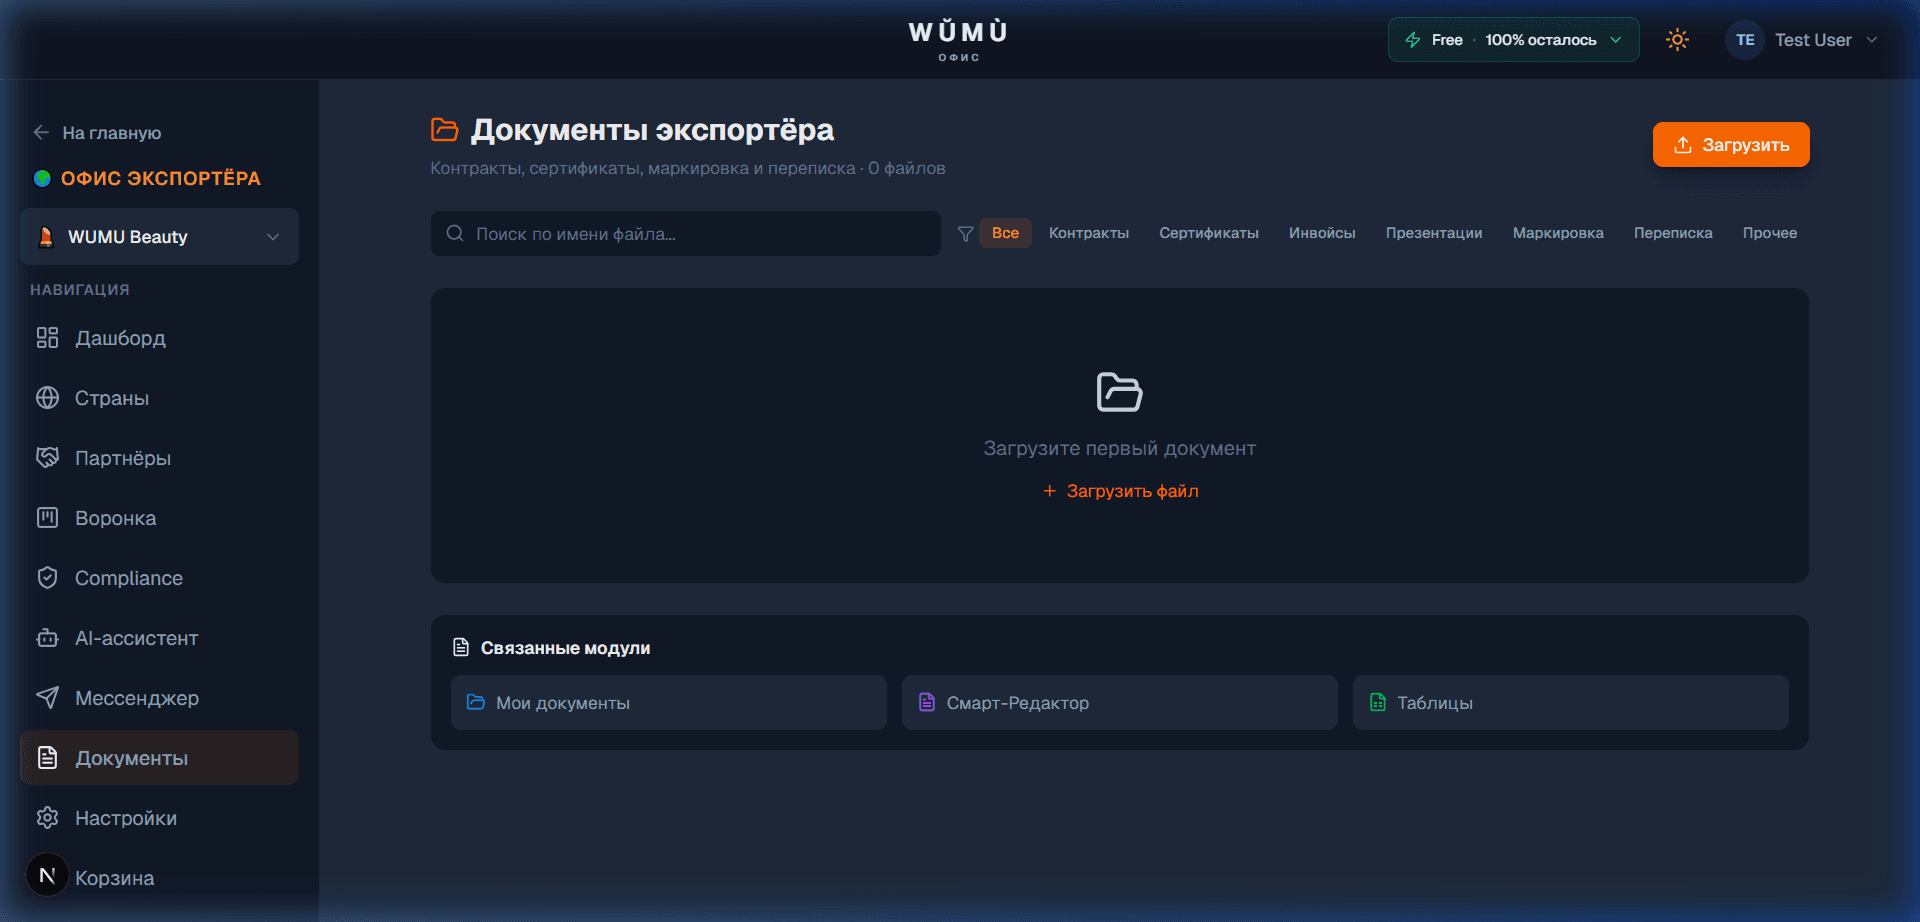Click the kanban icon beside Воронка
The height and width of the screenshot is (922, 1920).
tap(47, 518)
